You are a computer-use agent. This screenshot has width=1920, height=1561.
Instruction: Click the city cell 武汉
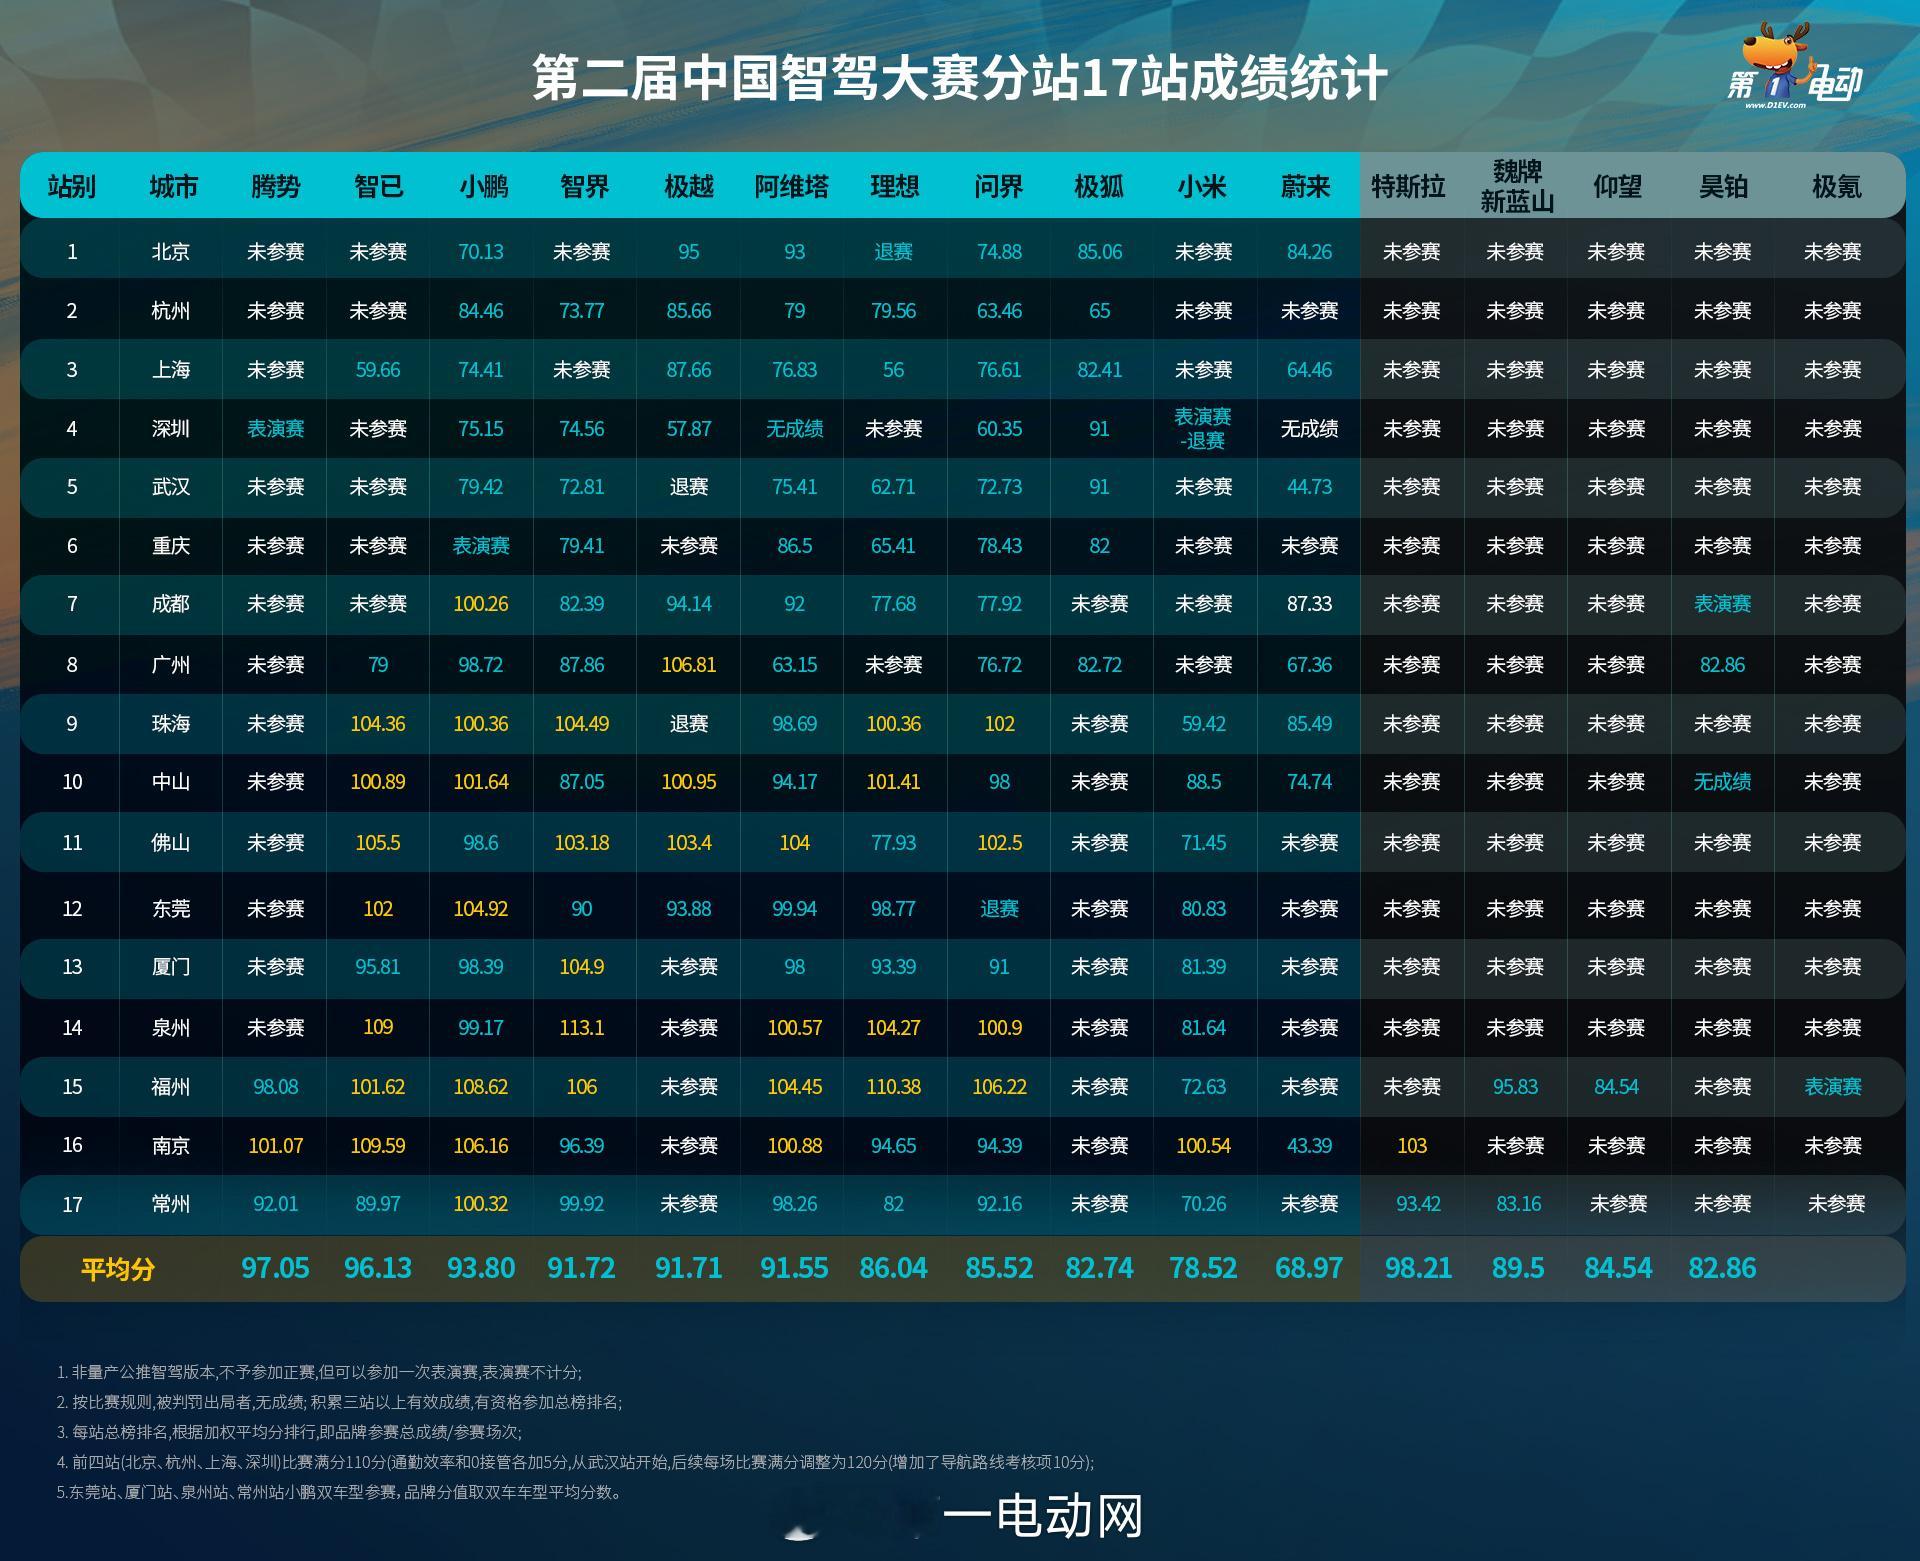pos(171,487)
